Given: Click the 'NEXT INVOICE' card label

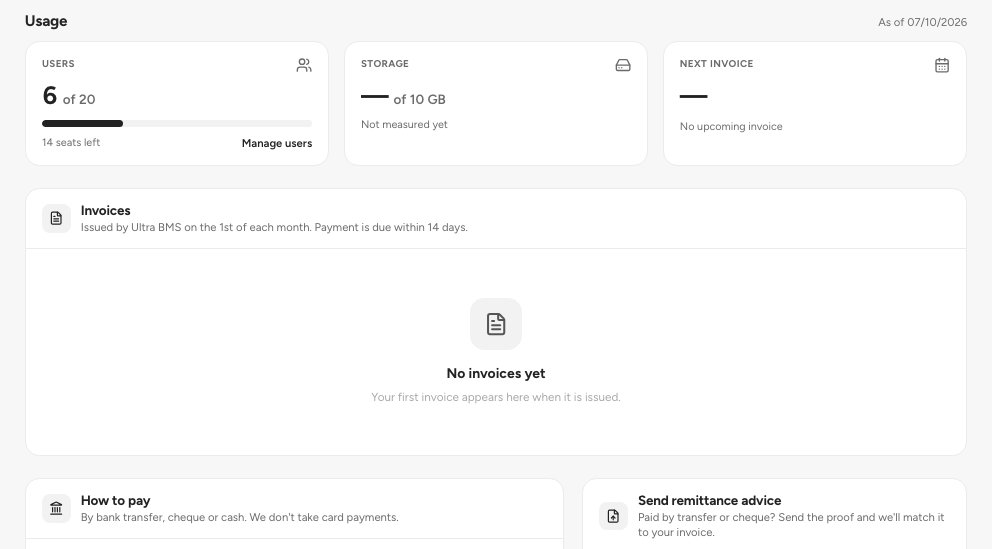Looking at the screenshot, I should pyautogui.click(x=716, y=64).
